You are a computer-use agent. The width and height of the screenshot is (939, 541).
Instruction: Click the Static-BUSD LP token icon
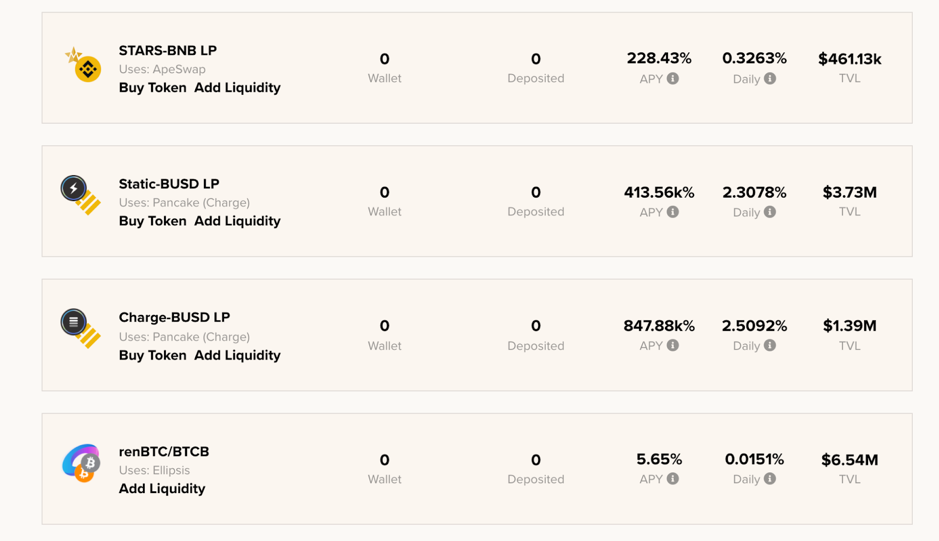(80, 194)
